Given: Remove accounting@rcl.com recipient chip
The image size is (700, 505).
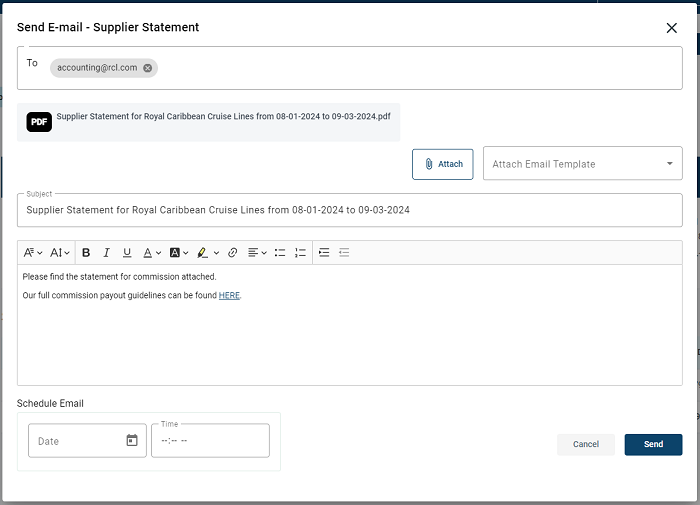Looking at the screenshot, I should [x=147, y=68].
